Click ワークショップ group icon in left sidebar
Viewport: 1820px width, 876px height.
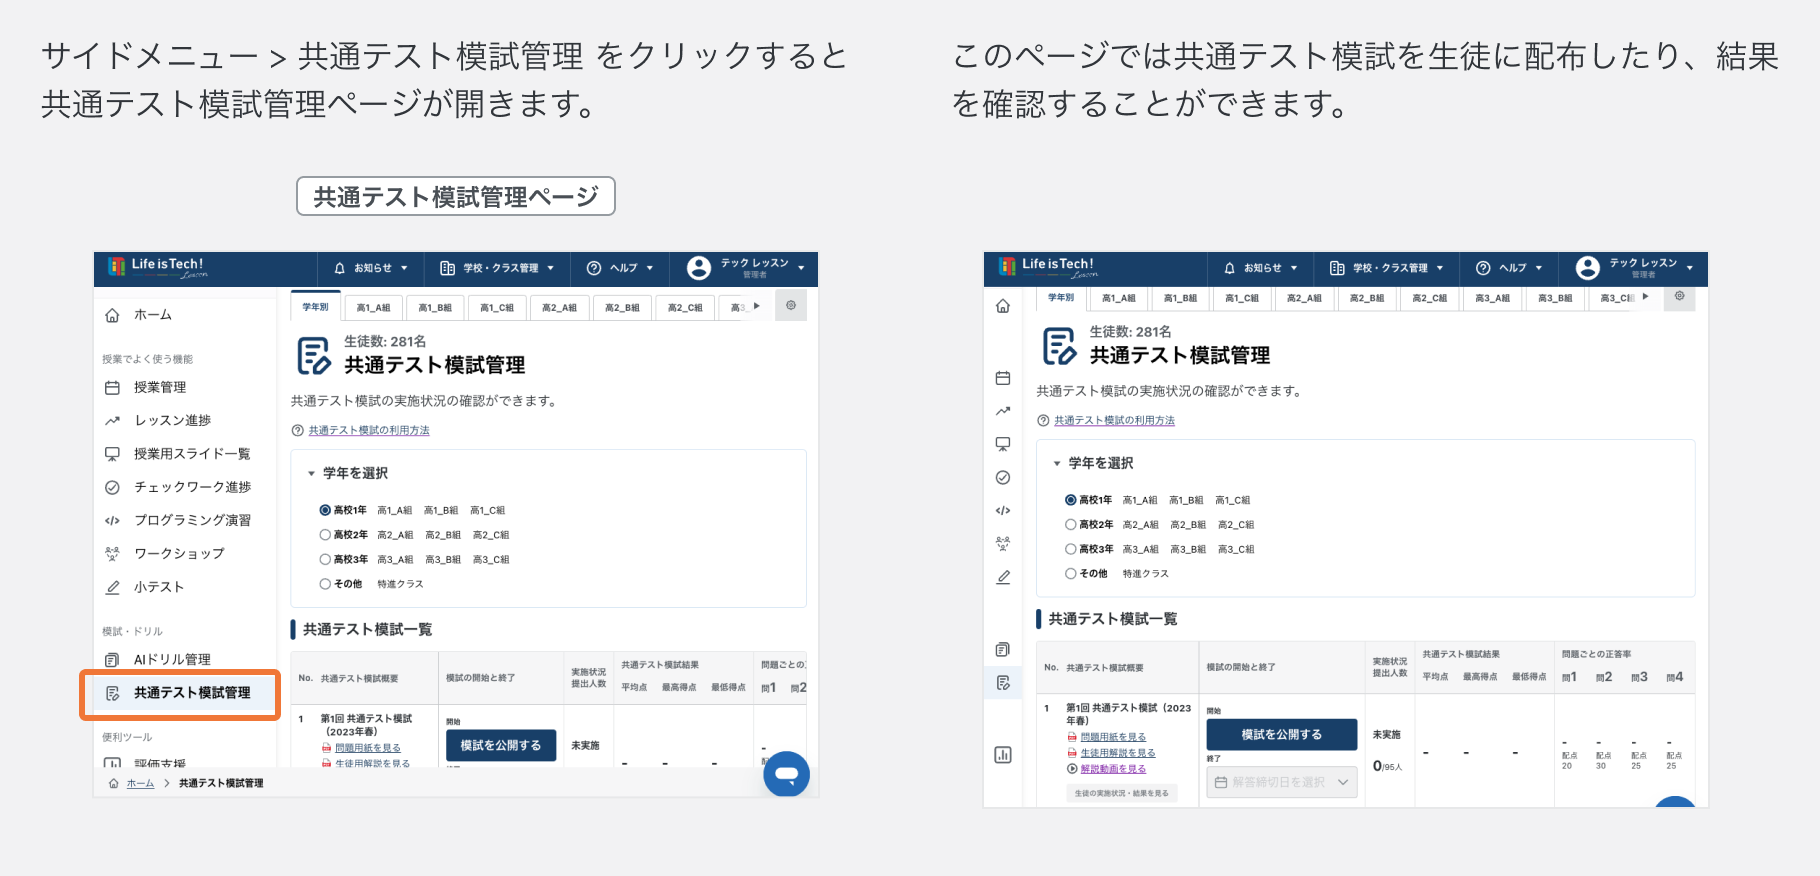point(112,553)
